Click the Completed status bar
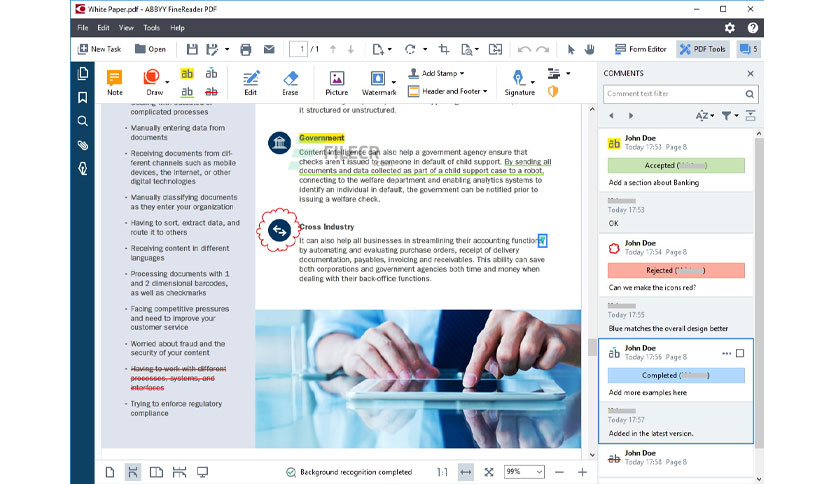836x484 pixels. pos(676,375)
